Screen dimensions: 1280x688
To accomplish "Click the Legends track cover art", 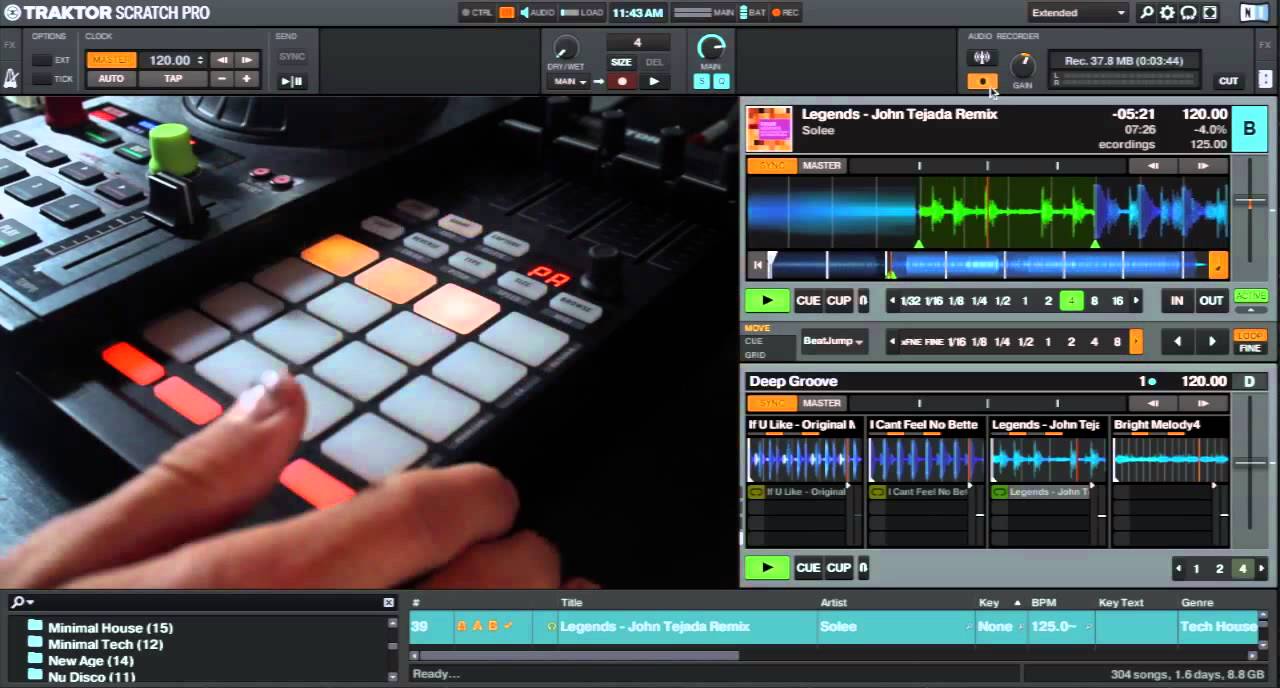I will click(x=769, y=129).
